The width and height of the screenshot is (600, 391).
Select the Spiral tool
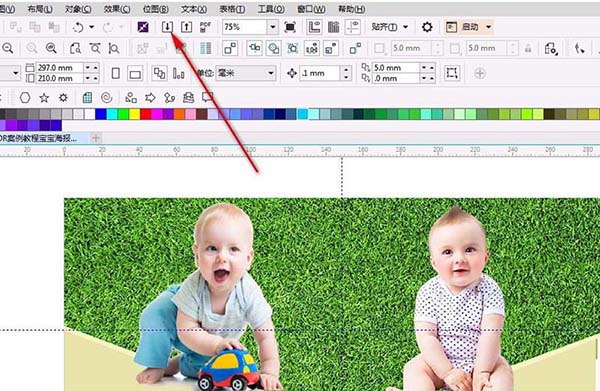[106, 98]
